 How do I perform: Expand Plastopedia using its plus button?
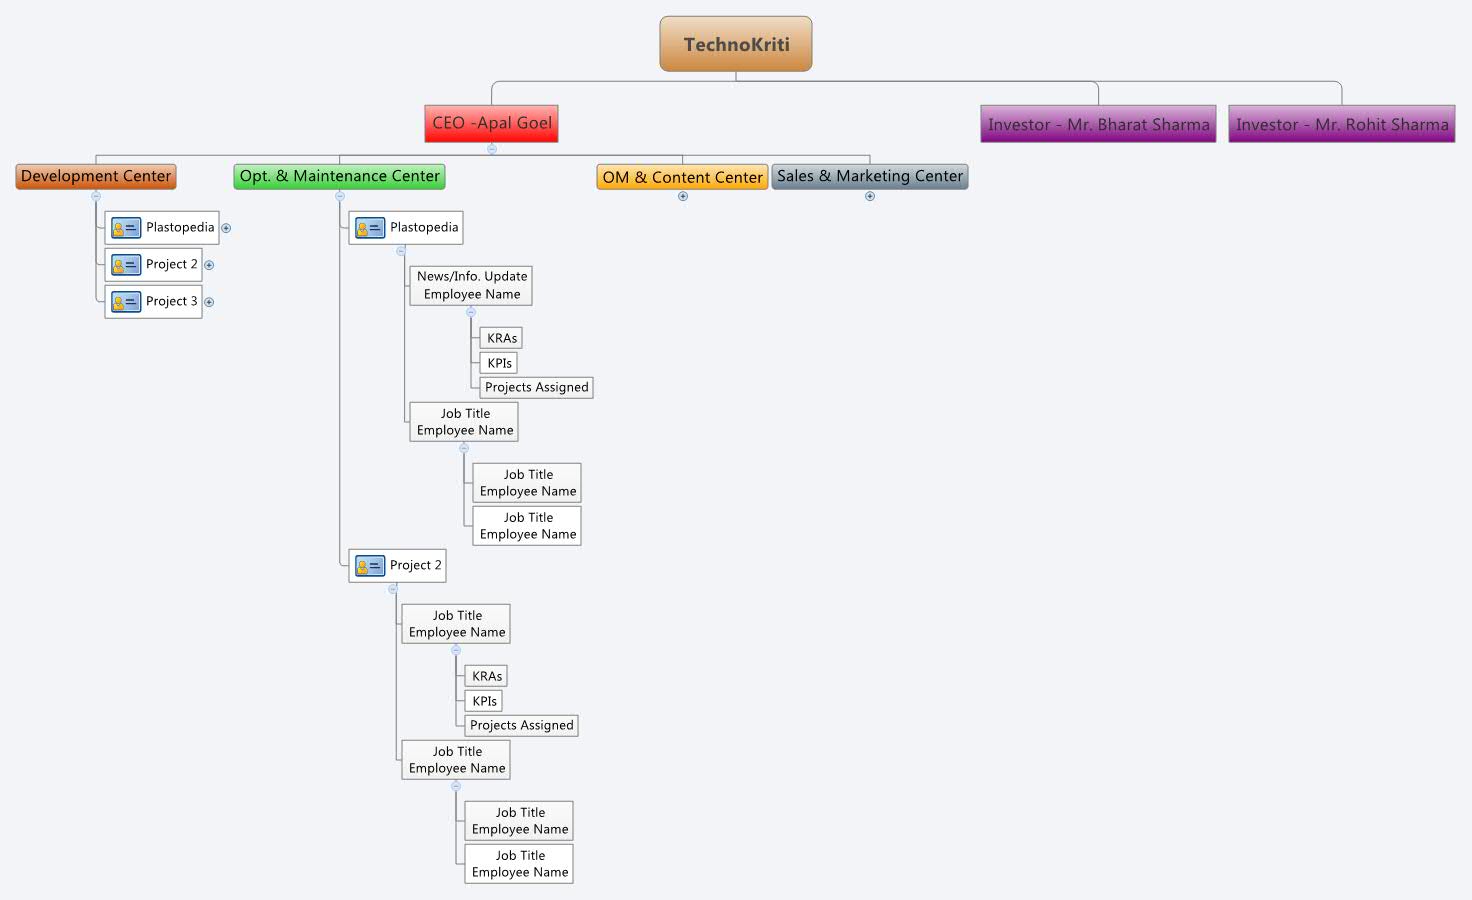point(225,227)
